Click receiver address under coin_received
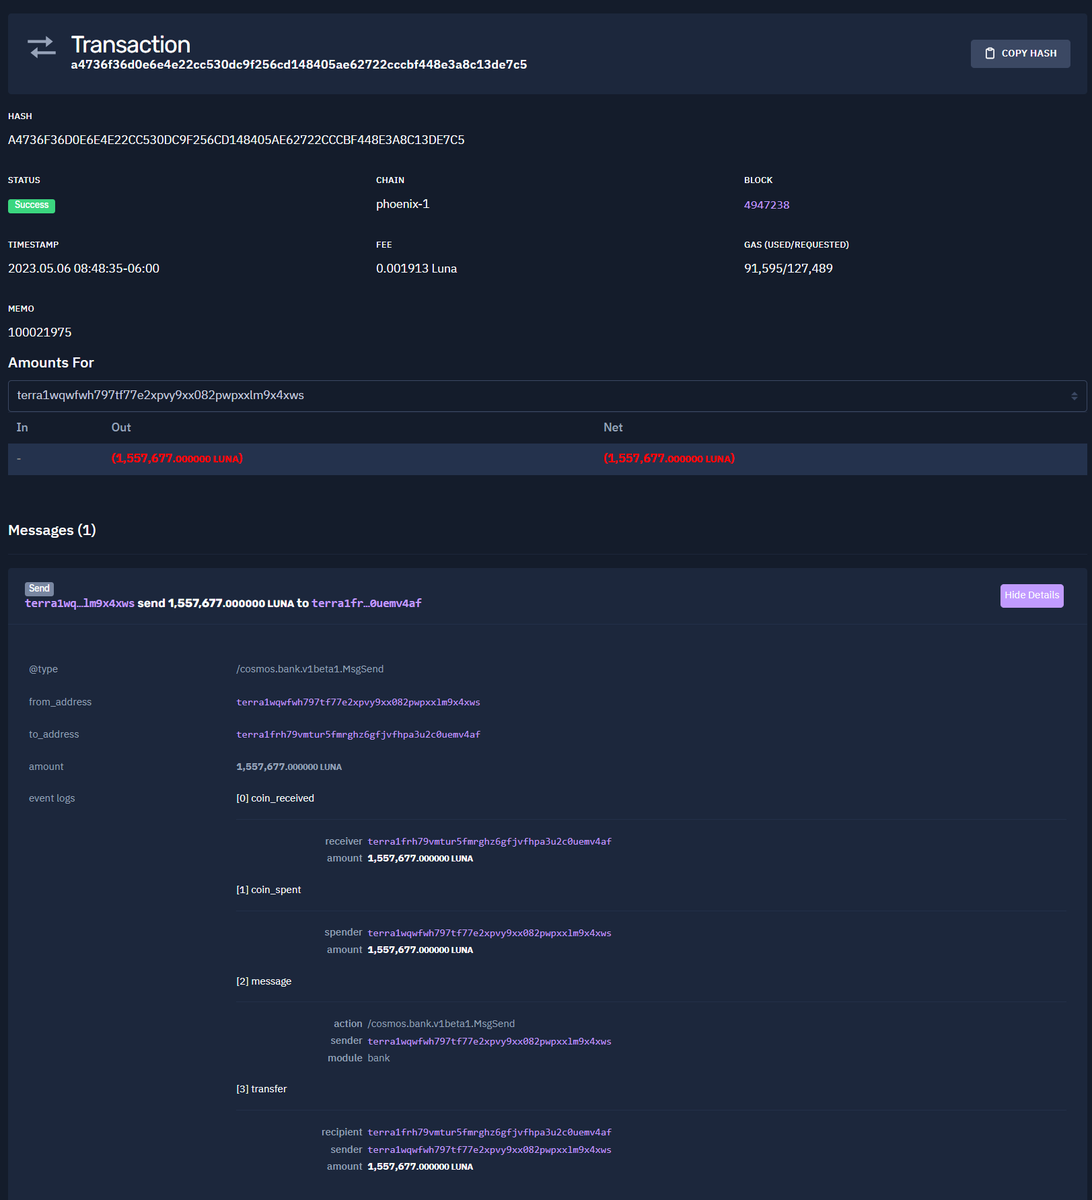1092x1200 pixels. point(490,842)
